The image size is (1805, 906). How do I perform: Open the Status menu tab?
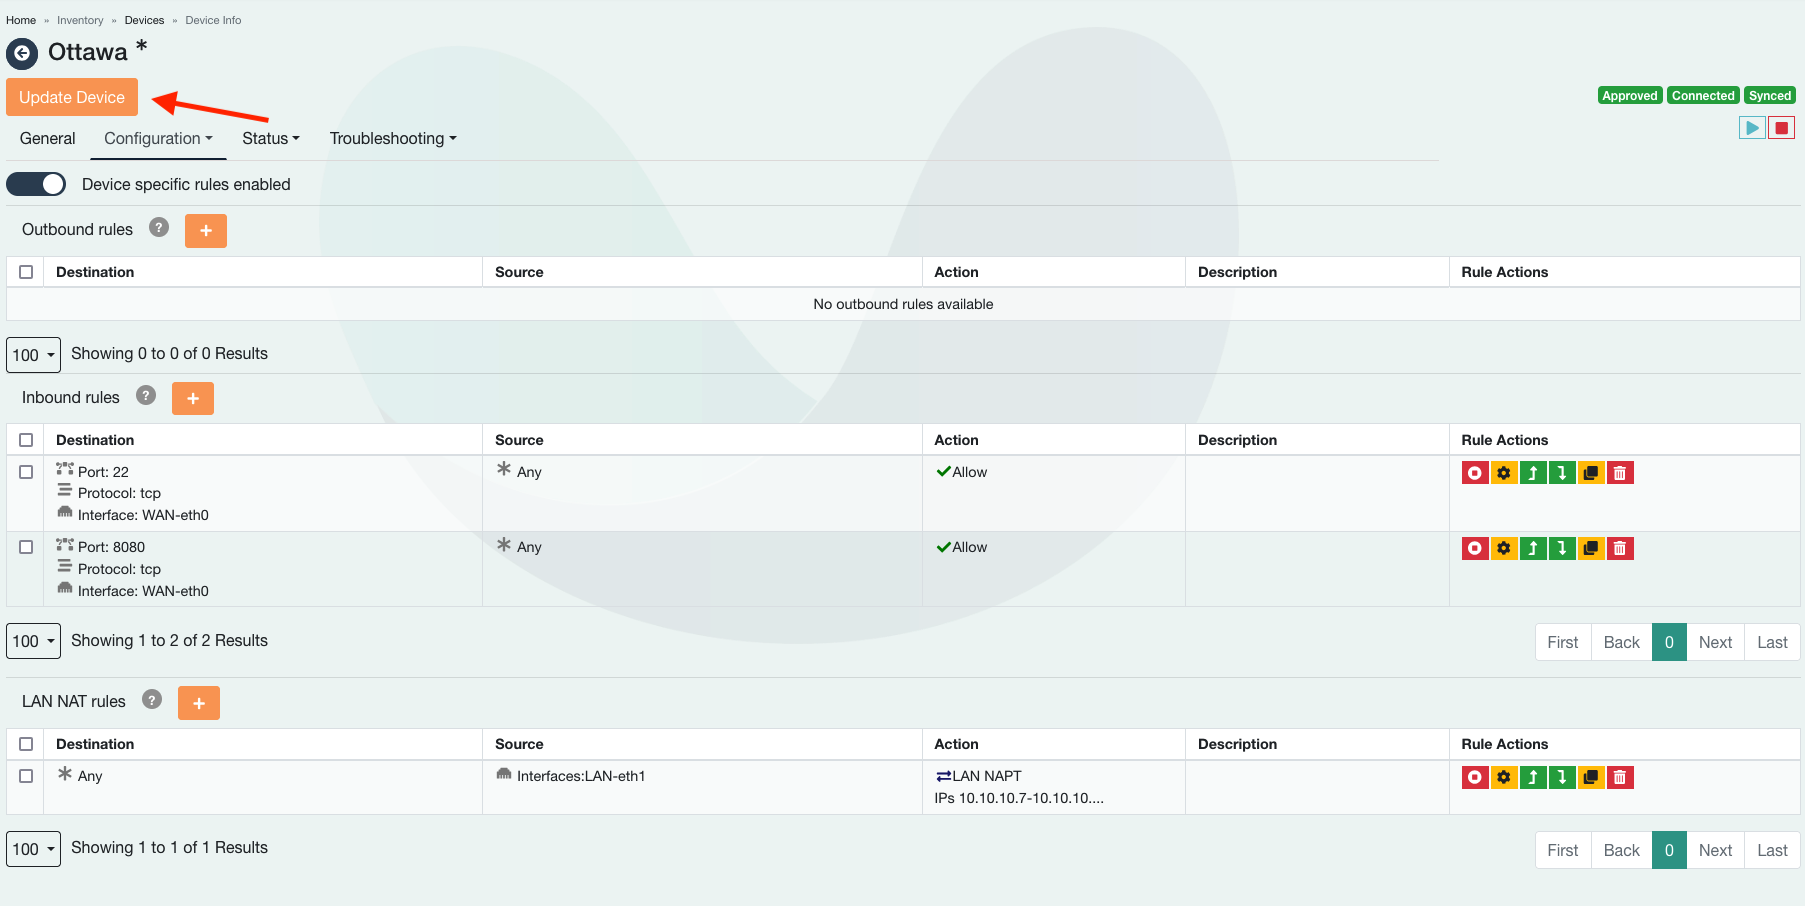(270, 139)
